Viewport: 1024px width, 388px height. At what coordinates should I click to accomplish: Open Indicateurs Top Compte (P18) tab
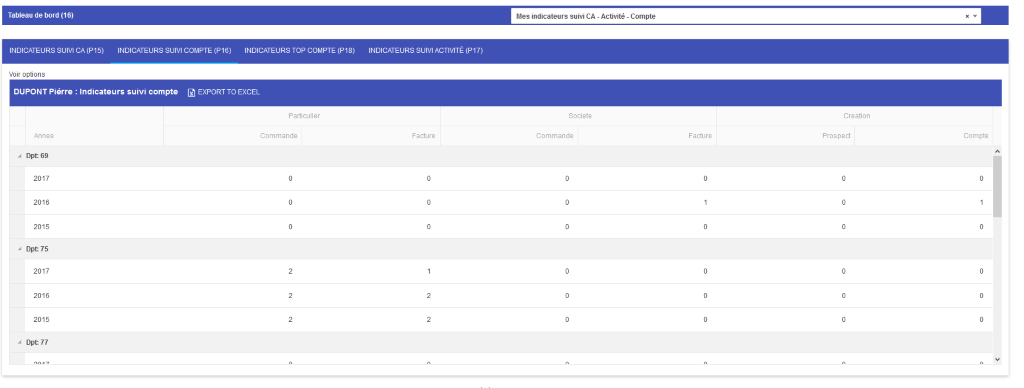pyautogui.click(x=299, y=50)
